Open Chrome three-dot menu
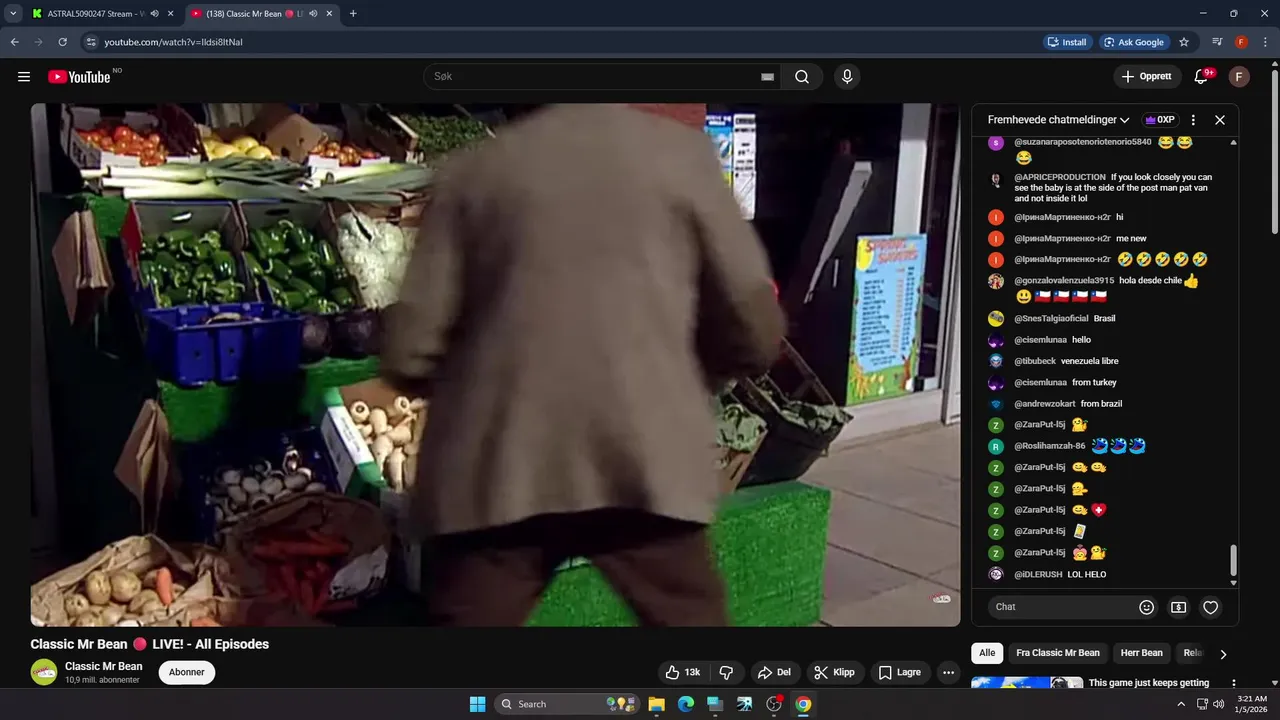 click(1265, 42)
